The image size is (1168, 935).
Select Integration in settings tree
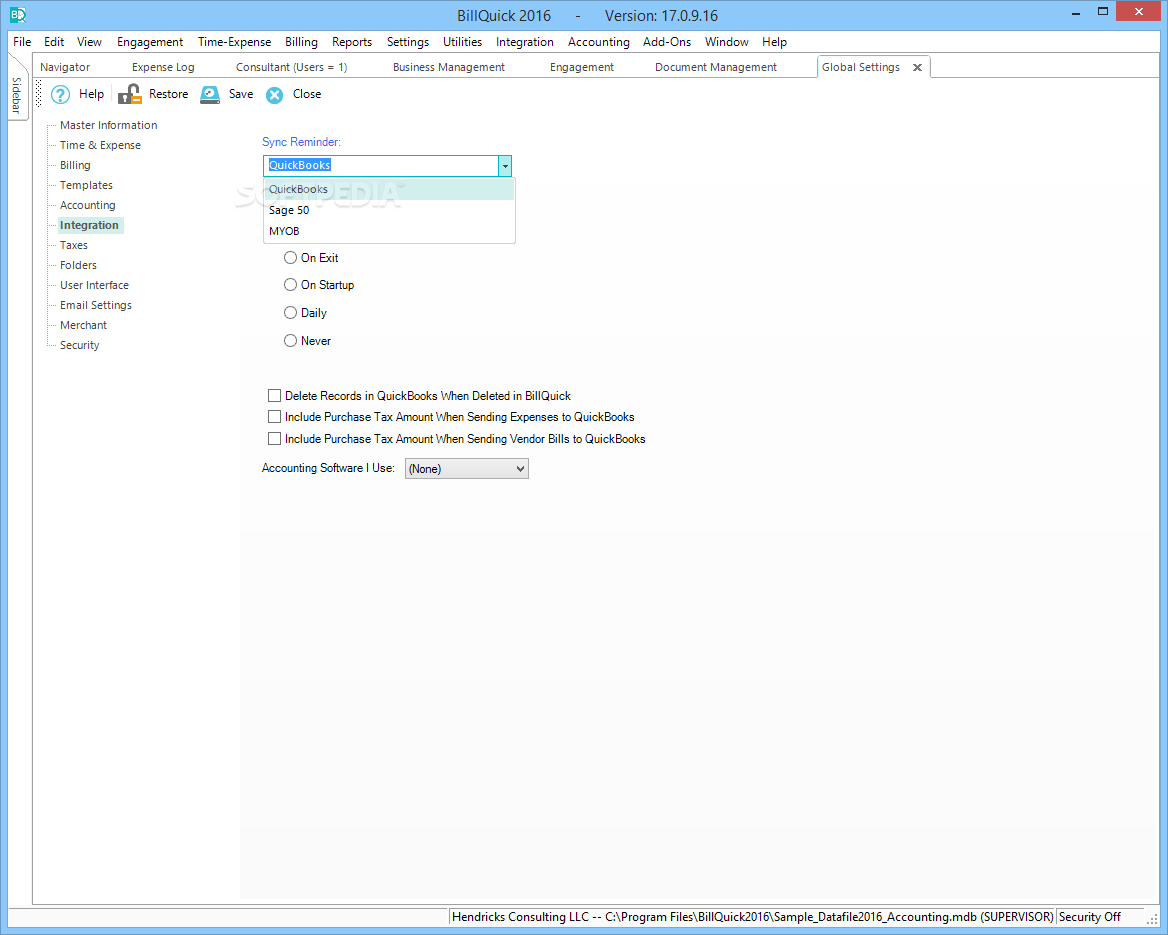pyautogui.click(x=90, y=225)
